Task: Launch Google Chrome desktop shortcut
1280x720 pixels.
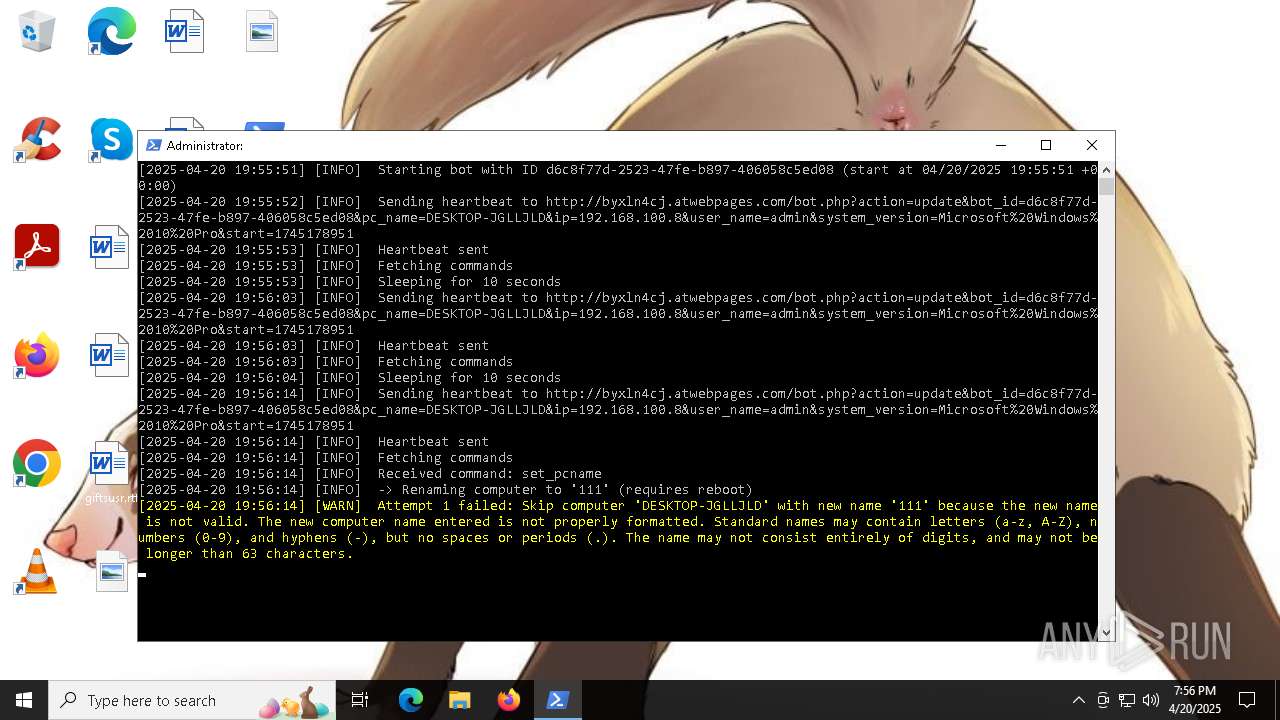Action: click(x=37, y=463)
